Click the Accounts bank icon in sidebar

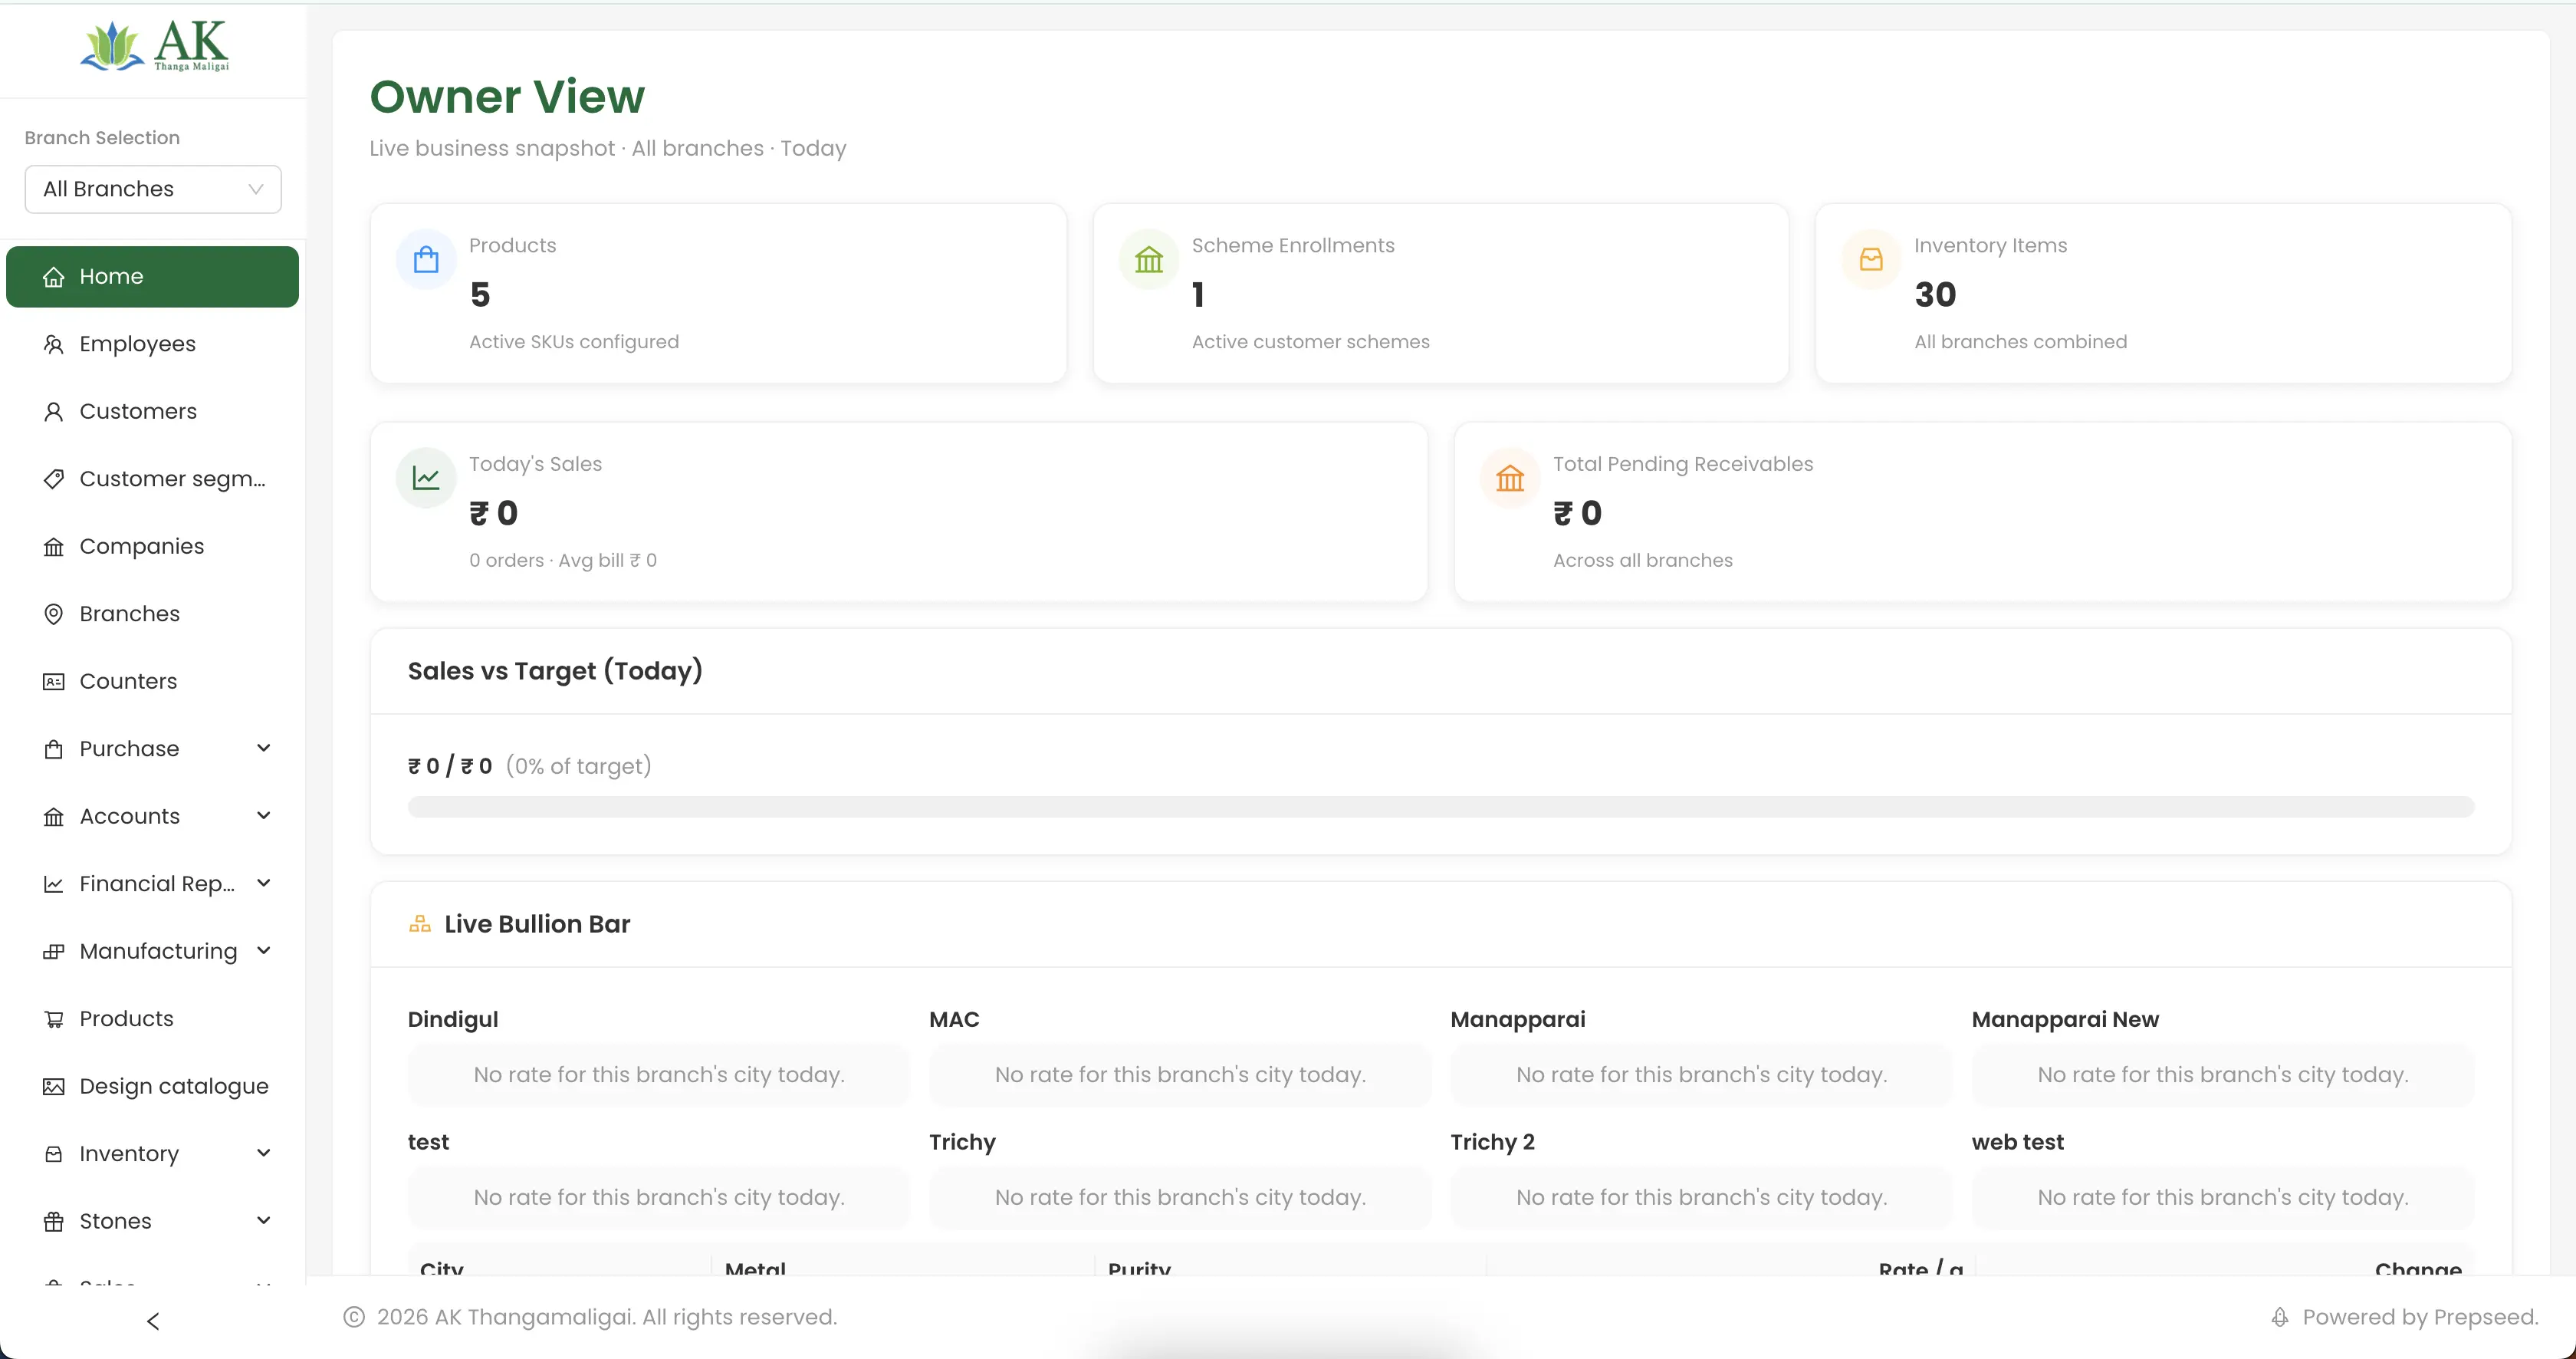tap(54, 817)
